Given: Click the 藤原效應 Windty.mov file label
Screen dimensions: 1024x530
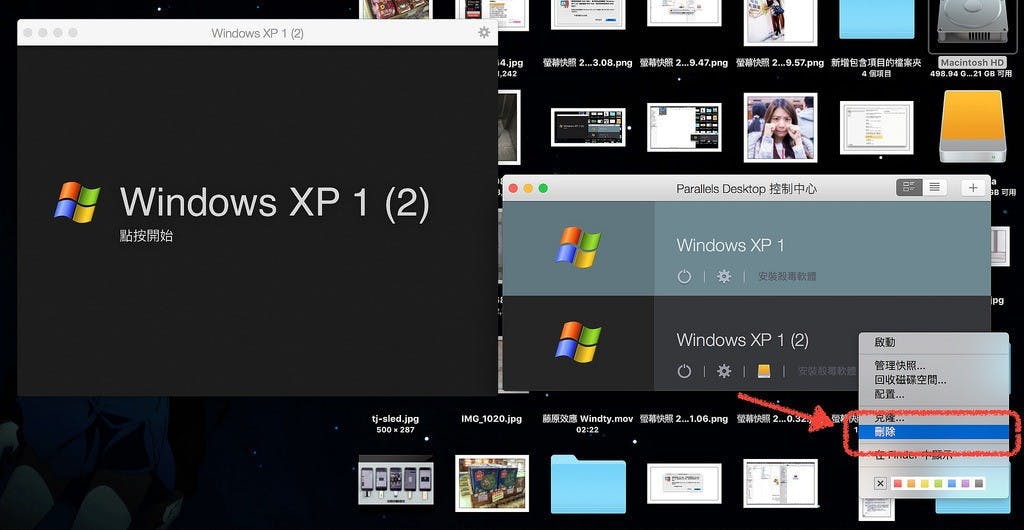Looking at the screenshot, I should (x=588, y=419).
